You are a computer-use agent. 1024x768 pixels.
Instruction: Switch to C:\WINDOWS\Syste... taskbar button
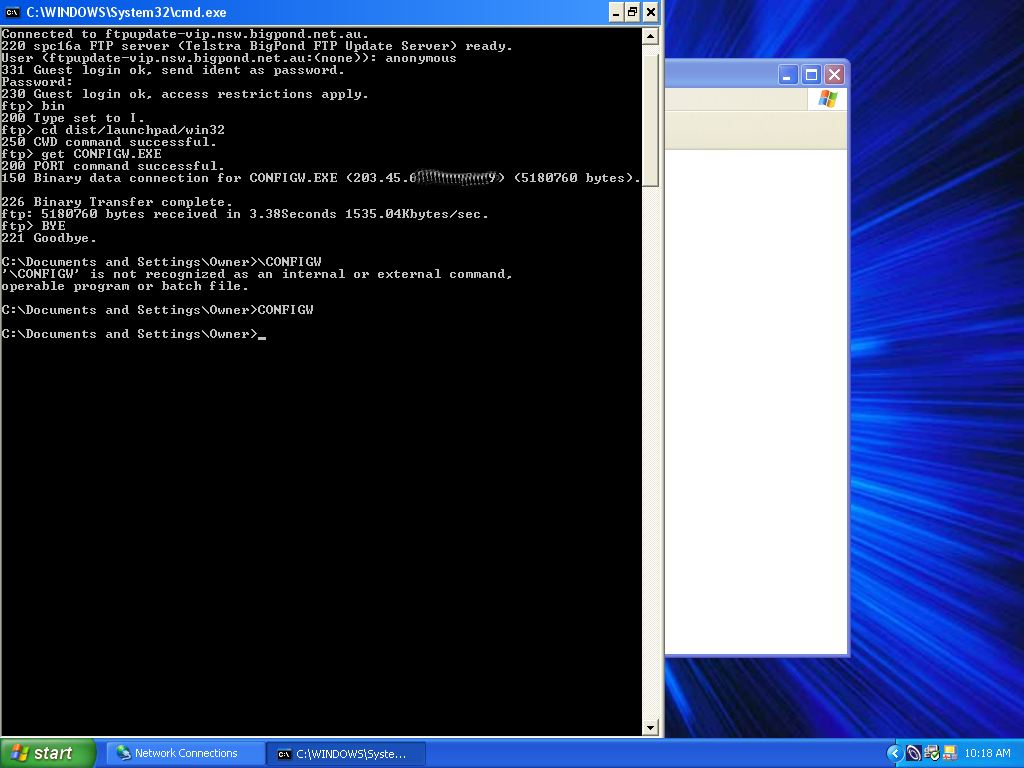point(346,754)
